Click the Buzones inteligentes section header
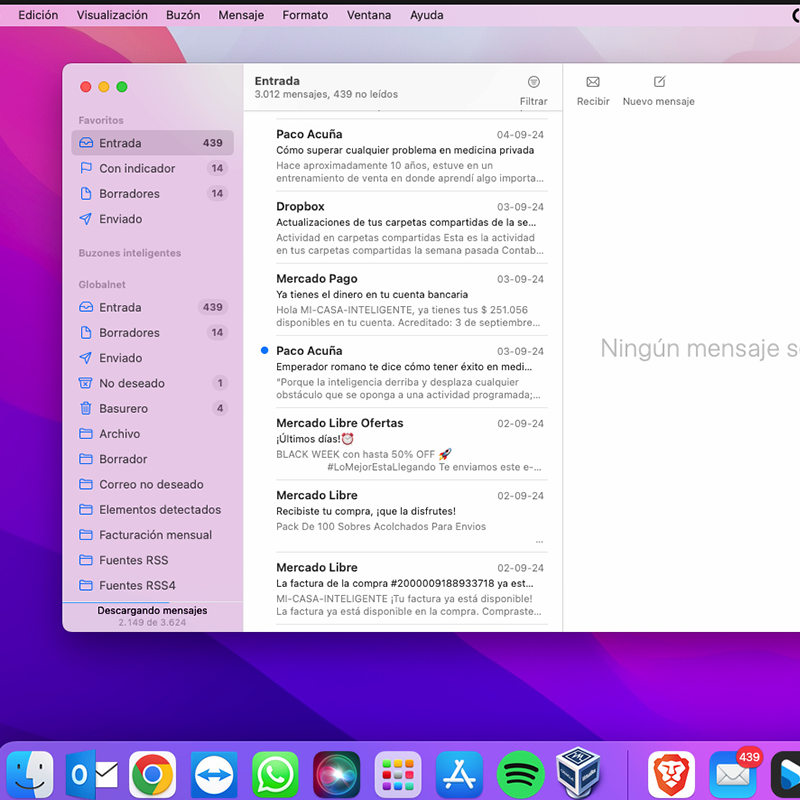The width and height of the screenshot is (800, 800). pos(130,253)
